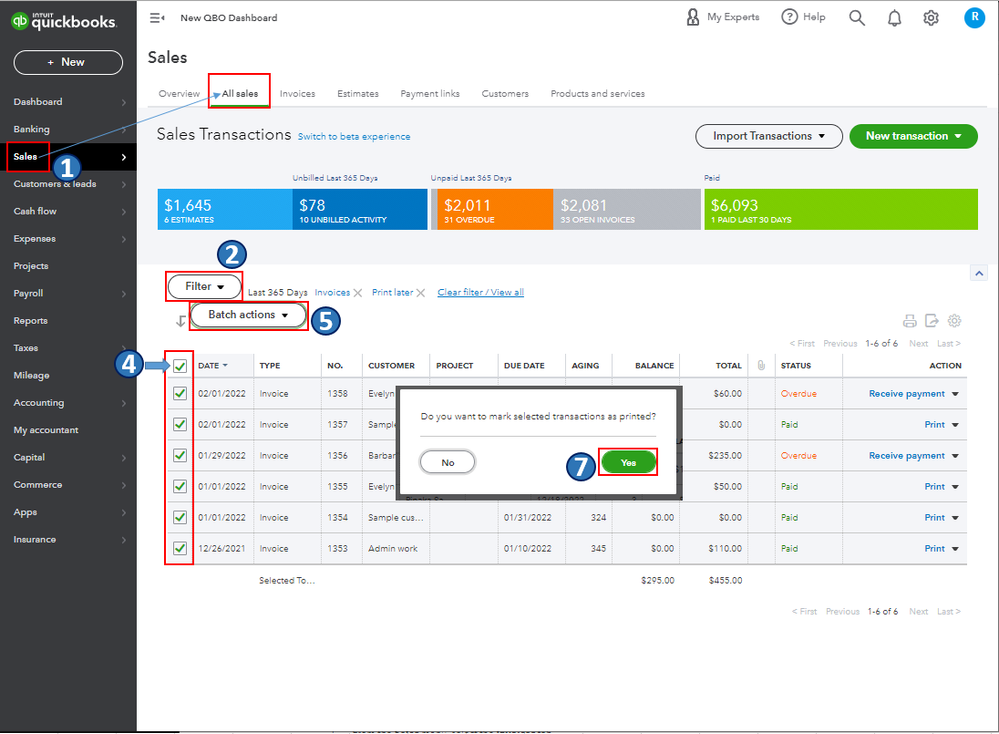Click the + New button
999x734 pixels.
click(x=68, y=62)
